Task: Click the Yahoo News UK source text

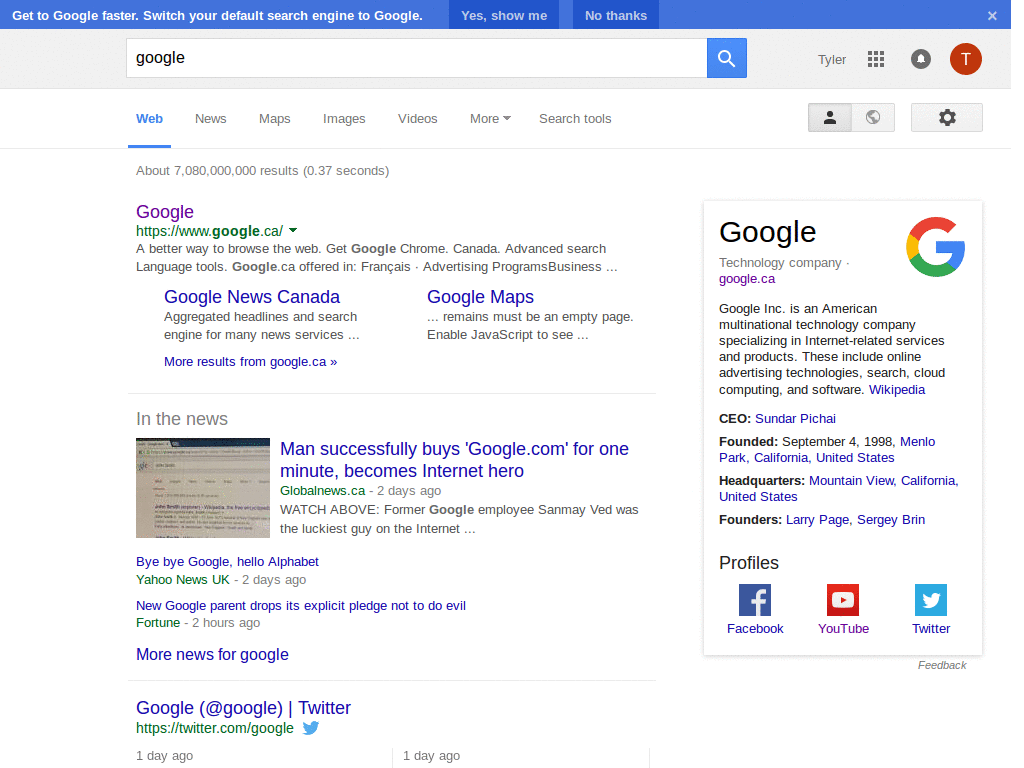Action: coord(183,579)
